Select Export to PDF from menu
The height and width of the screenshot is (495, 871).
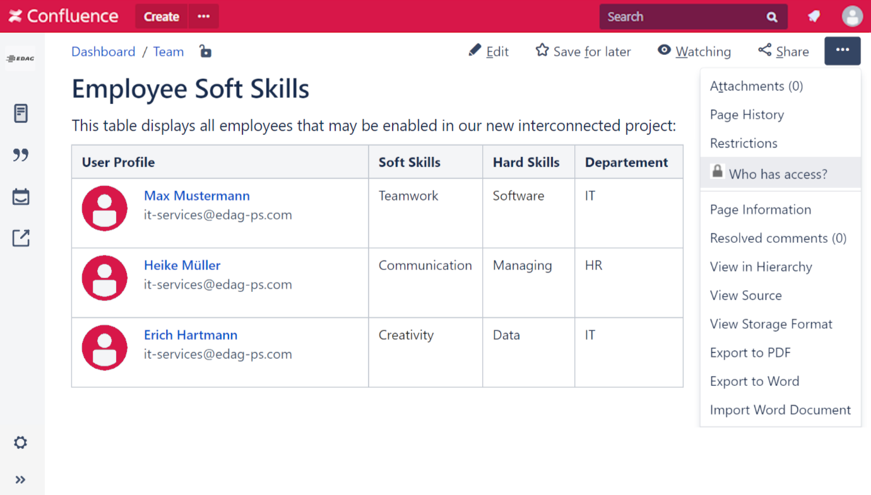coord(750,353)
